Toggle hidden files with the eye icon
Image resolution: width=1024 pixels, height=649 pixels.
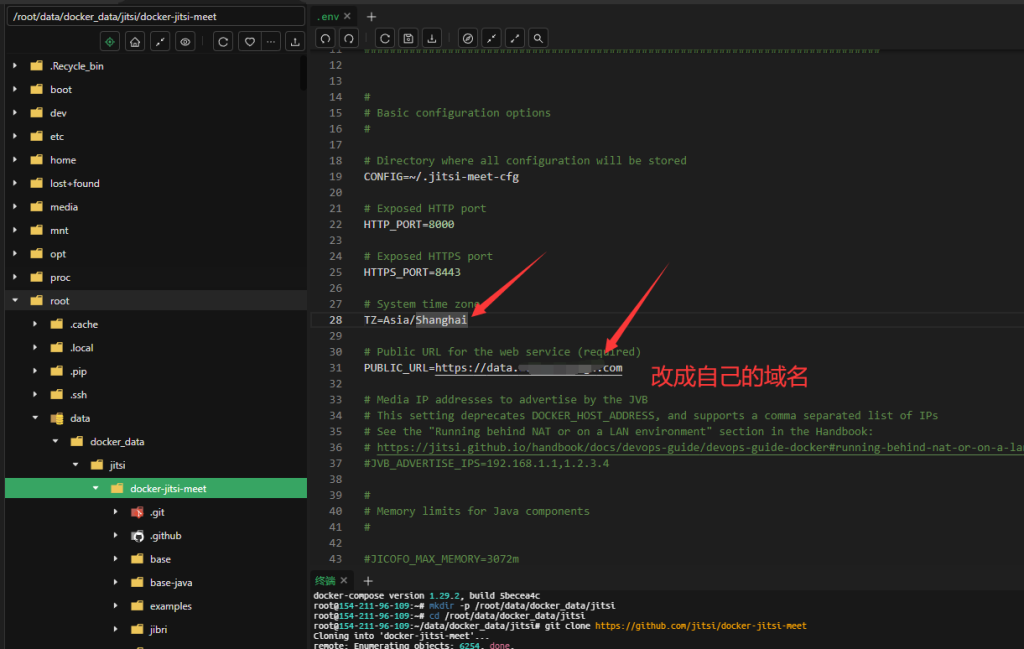(185, 41)
